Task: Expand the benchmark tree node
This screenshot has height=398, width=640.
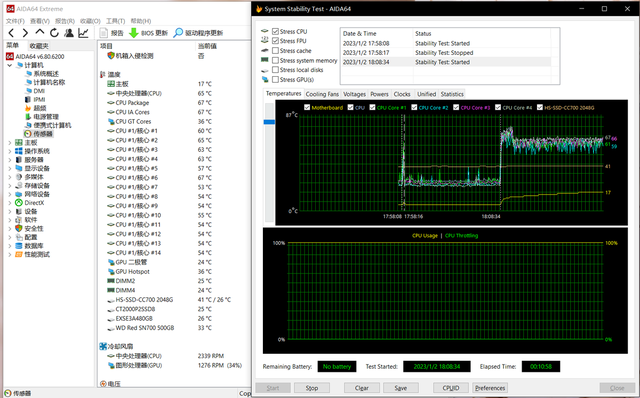Action: click(x=10, y=254)
